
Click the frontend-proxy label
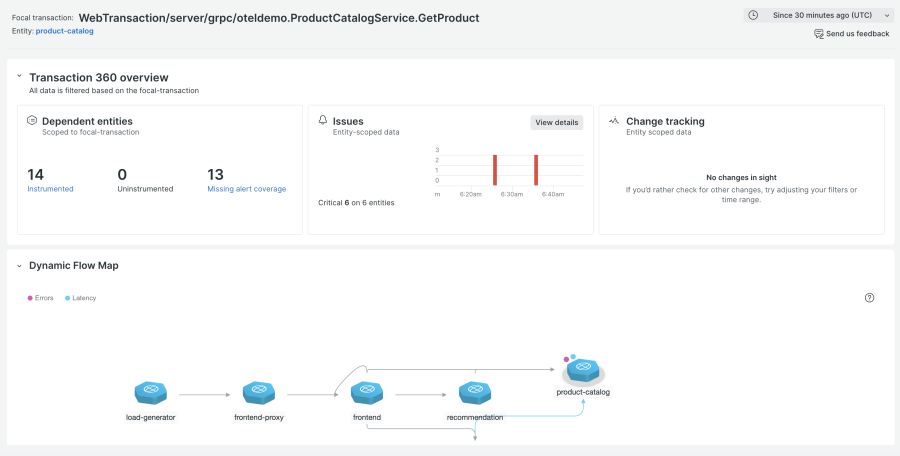pyautogui.click(x=259, y=418)
